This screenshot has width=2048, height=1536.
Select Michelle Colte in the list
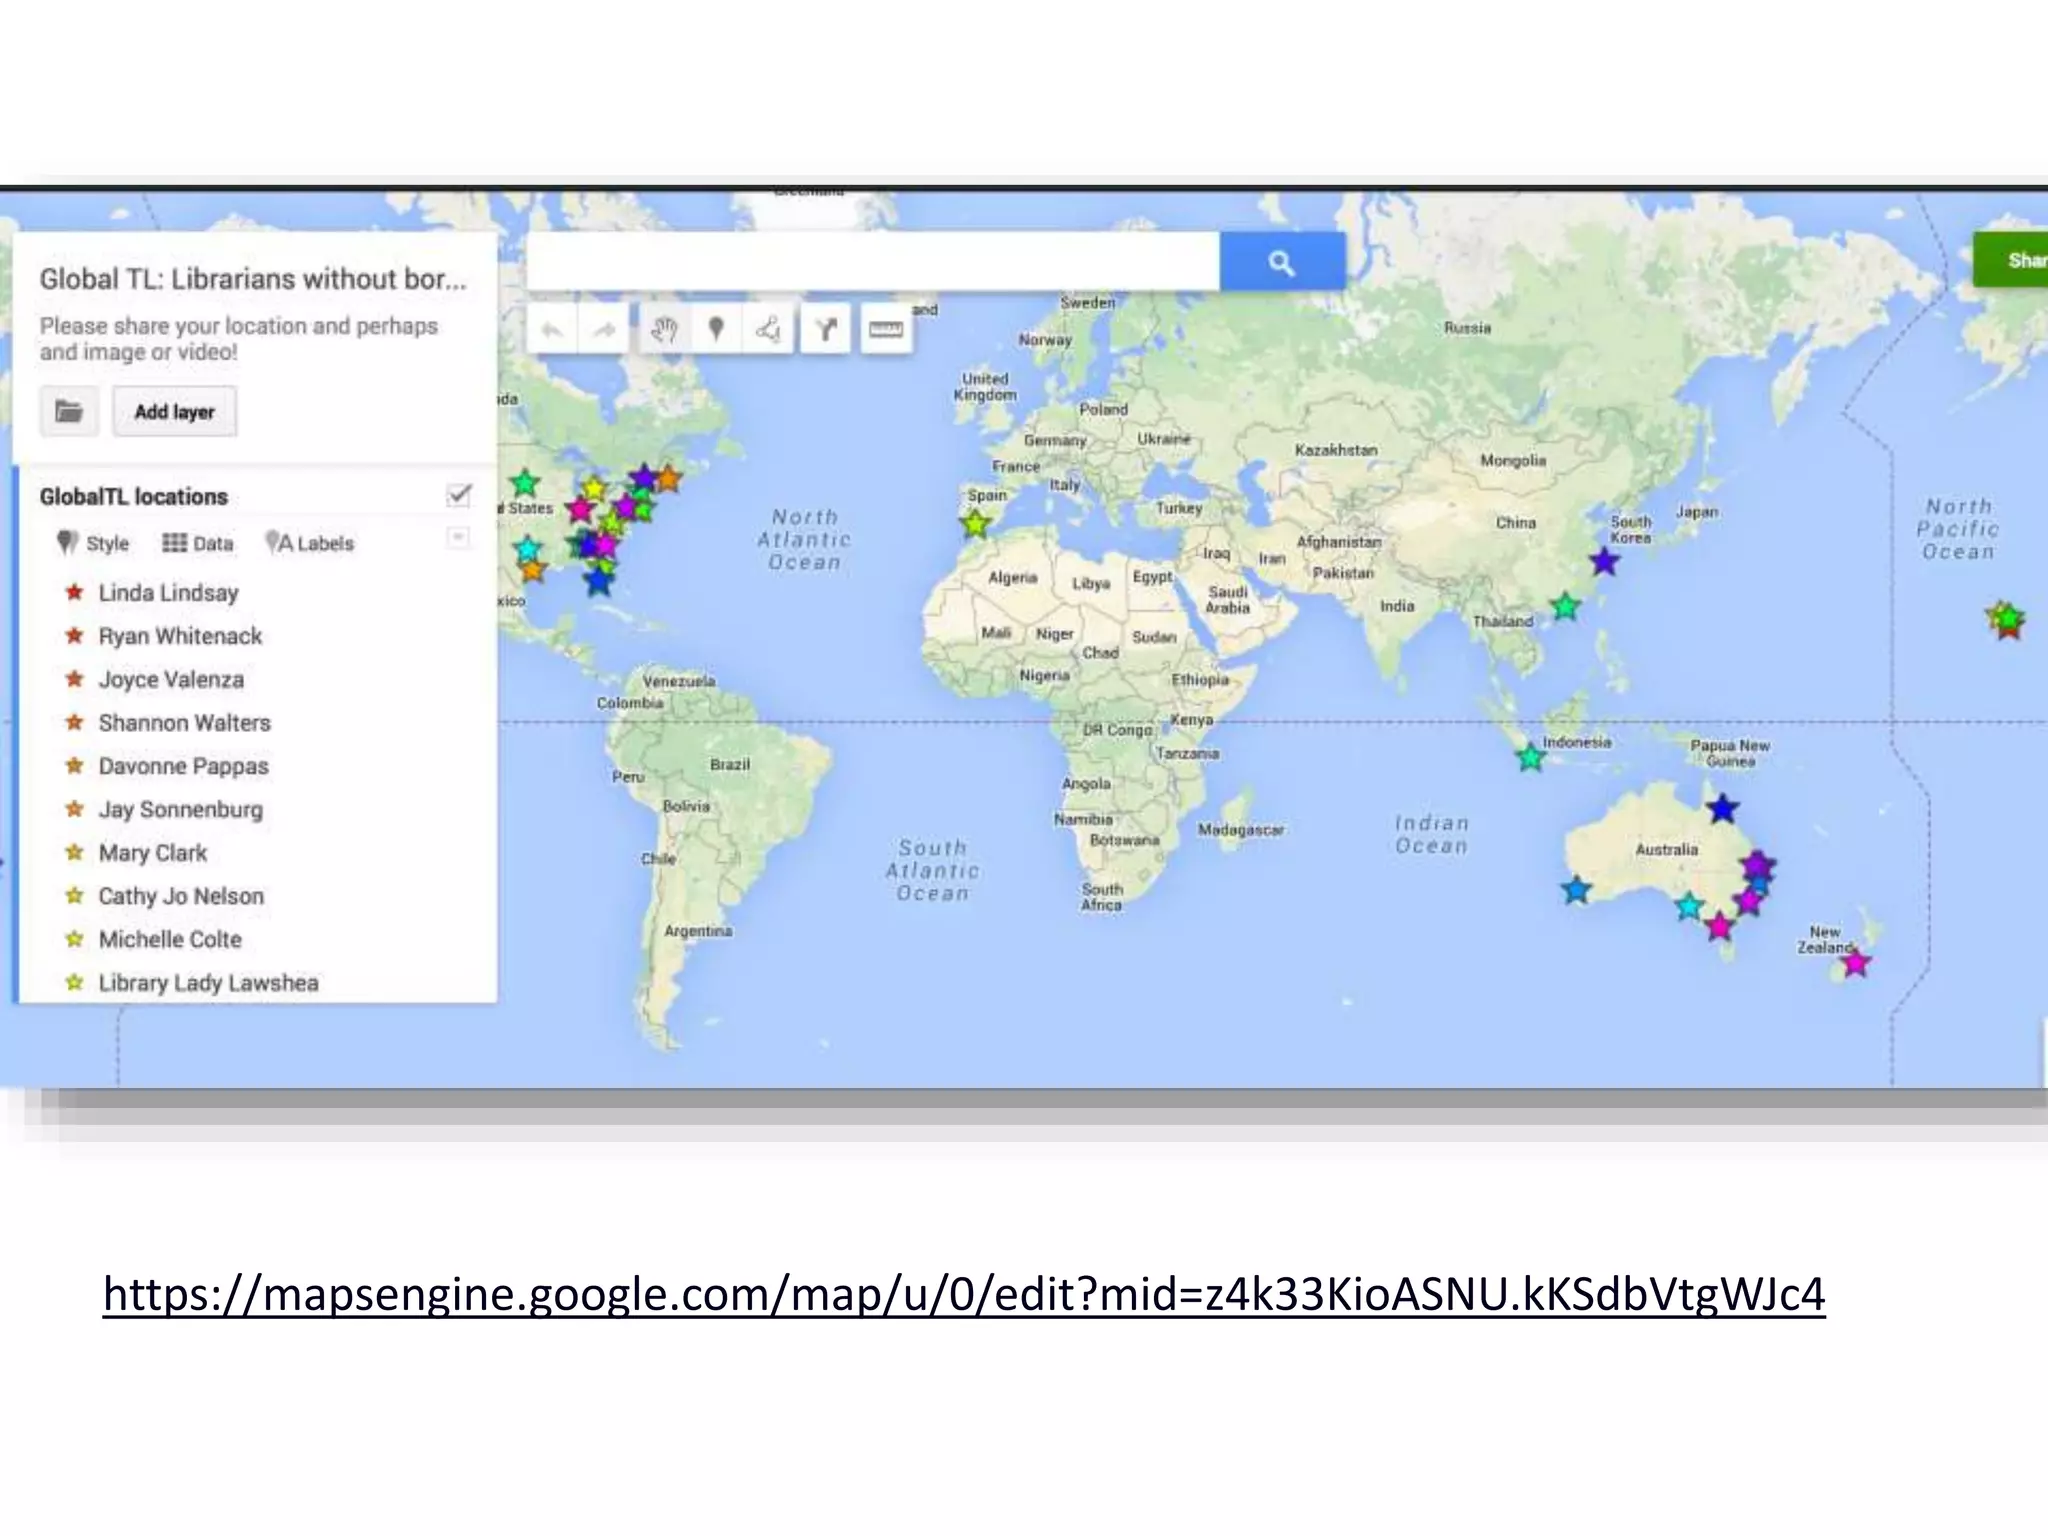170,939
